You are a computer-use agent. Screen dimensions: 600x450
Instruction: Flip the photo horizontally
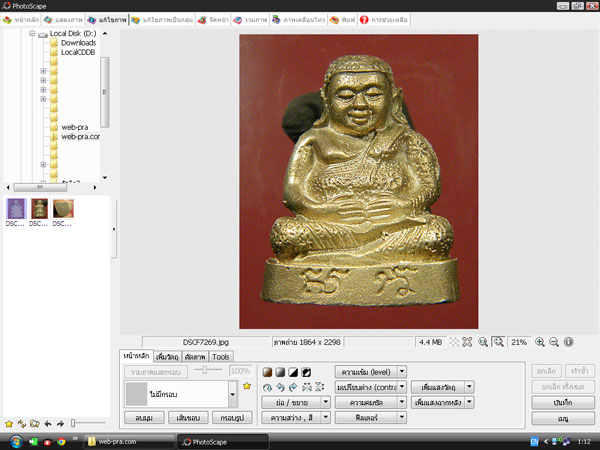(307, 387)
